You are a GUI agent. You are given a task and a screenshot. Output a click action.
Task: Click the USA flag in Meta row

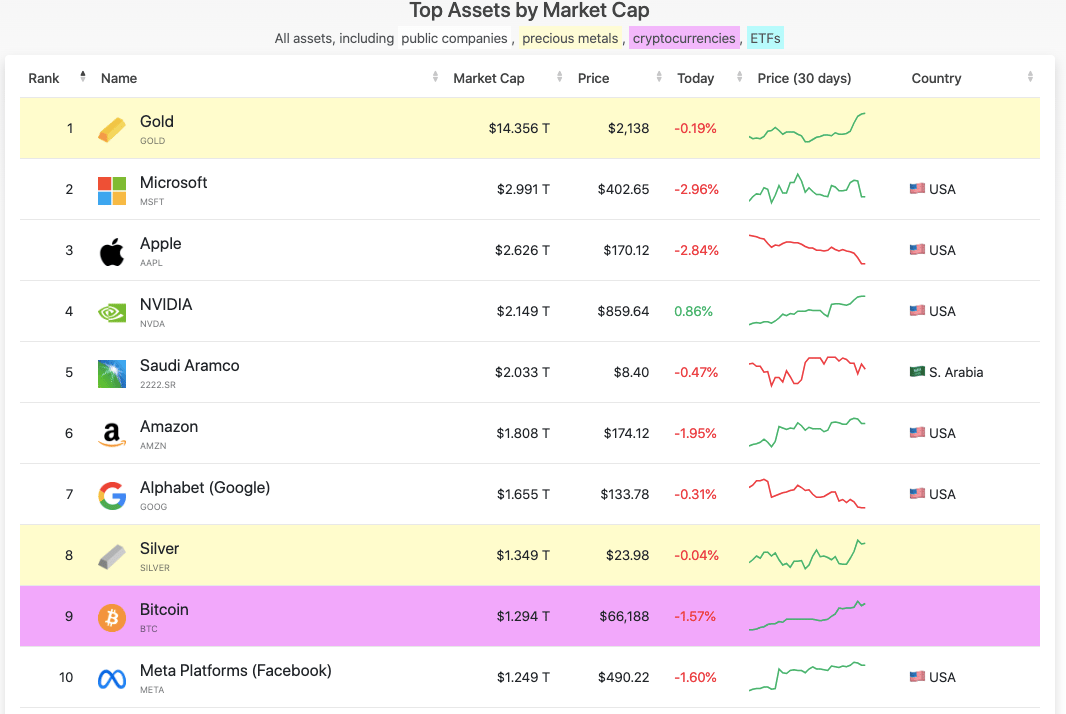[917, 677]
